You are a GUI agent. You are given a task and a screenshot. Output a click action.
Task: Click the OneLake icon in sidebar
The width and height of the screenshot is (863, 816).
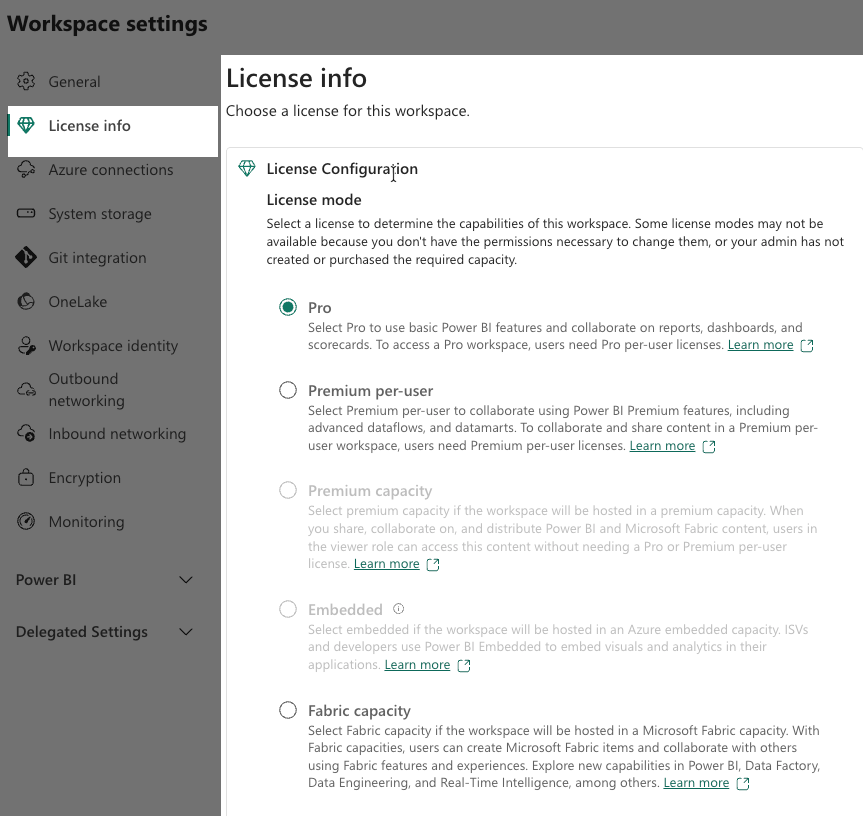point(26,302)
